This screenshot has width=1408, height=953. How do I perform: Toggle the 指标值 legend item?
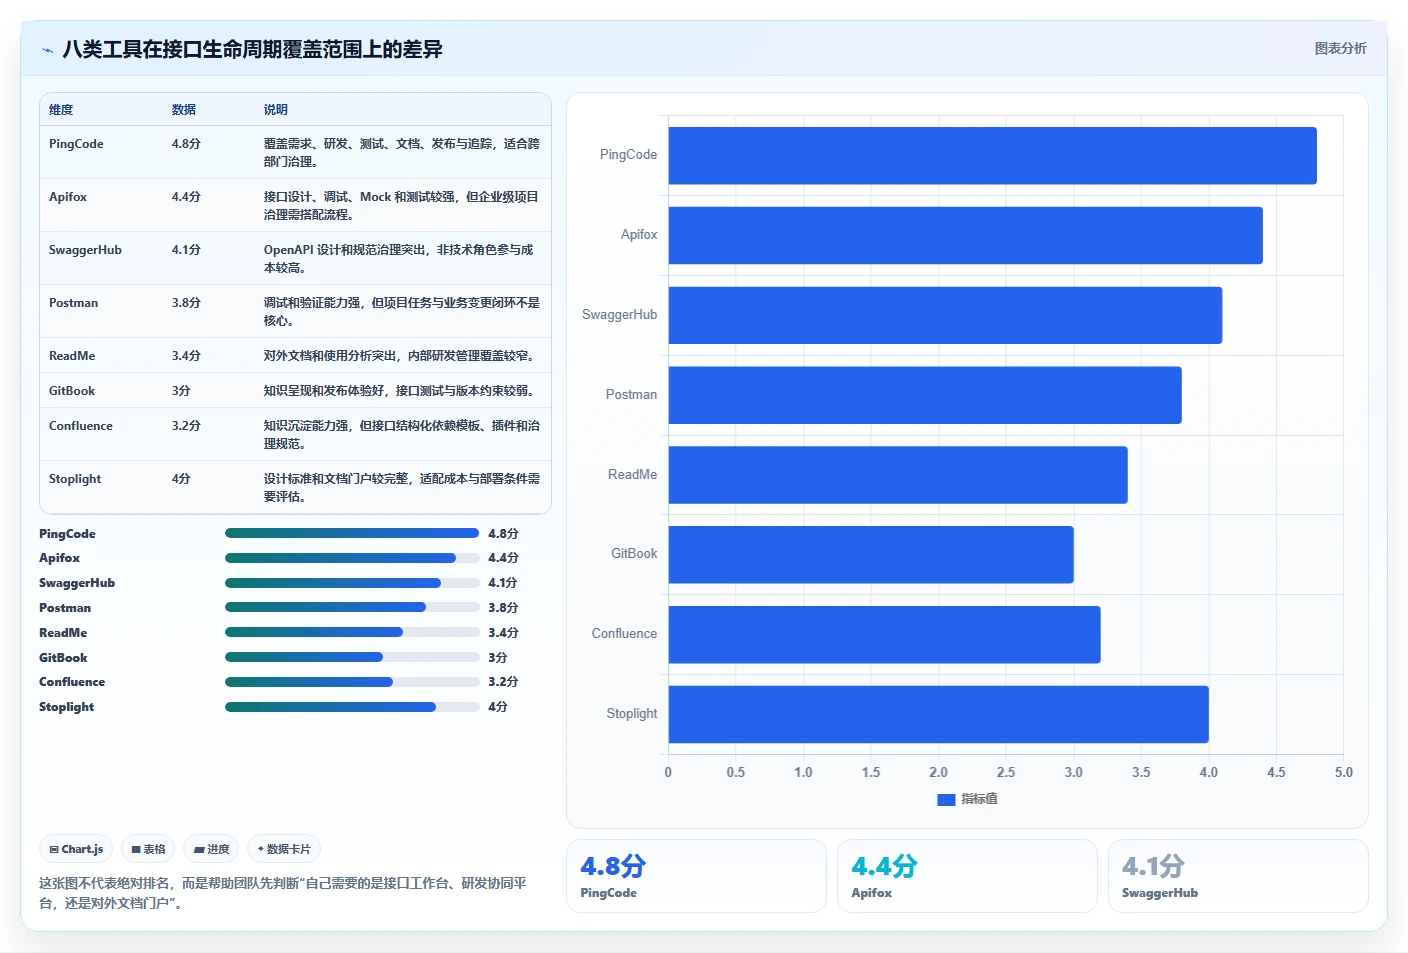coord(967,799)
